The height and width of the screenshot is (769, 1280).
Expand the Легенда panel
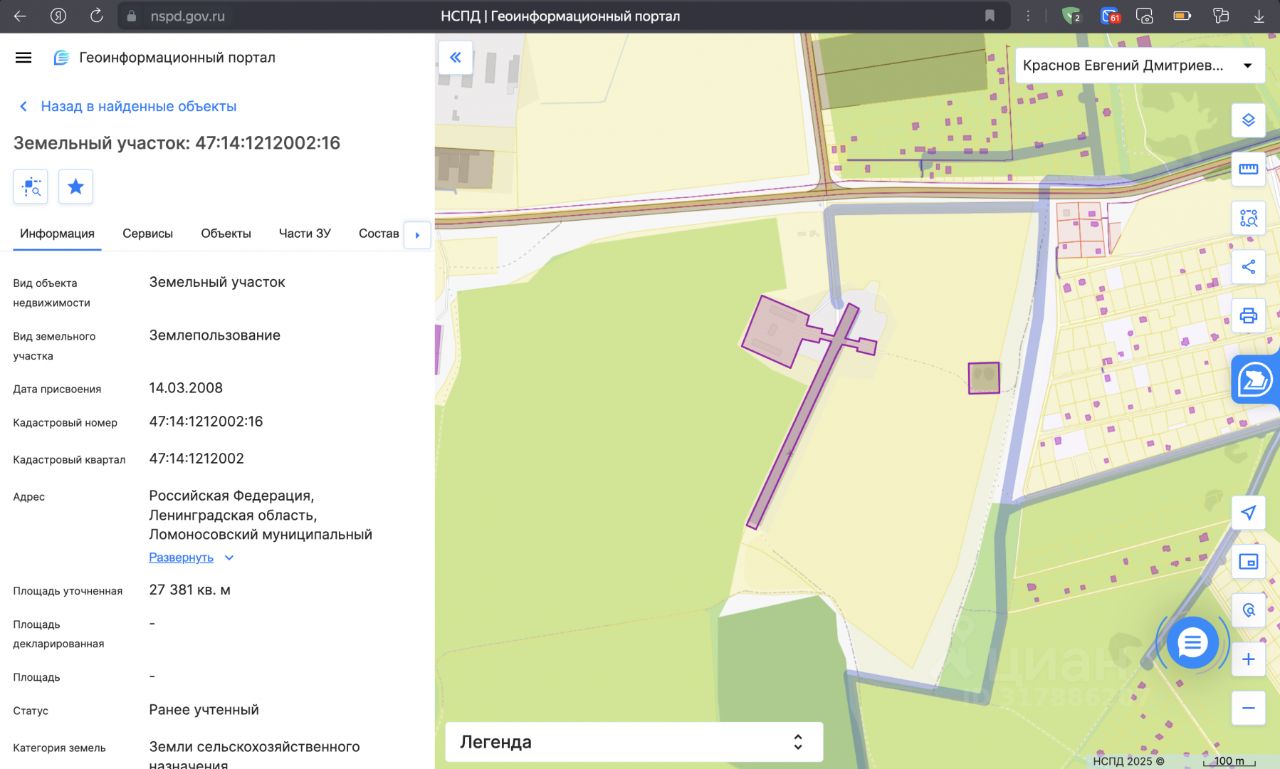(633, 742)
